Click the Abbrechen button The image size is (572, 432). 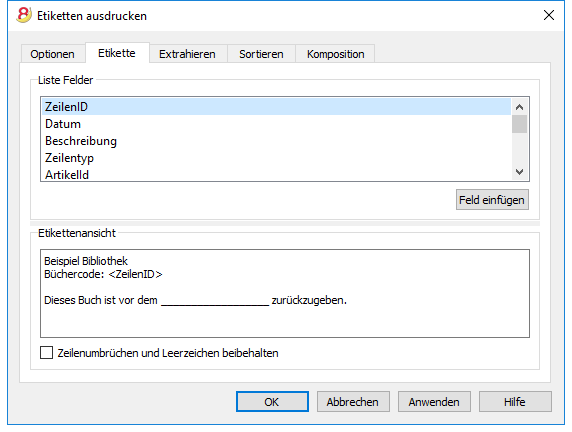click(x=353, y=402)
